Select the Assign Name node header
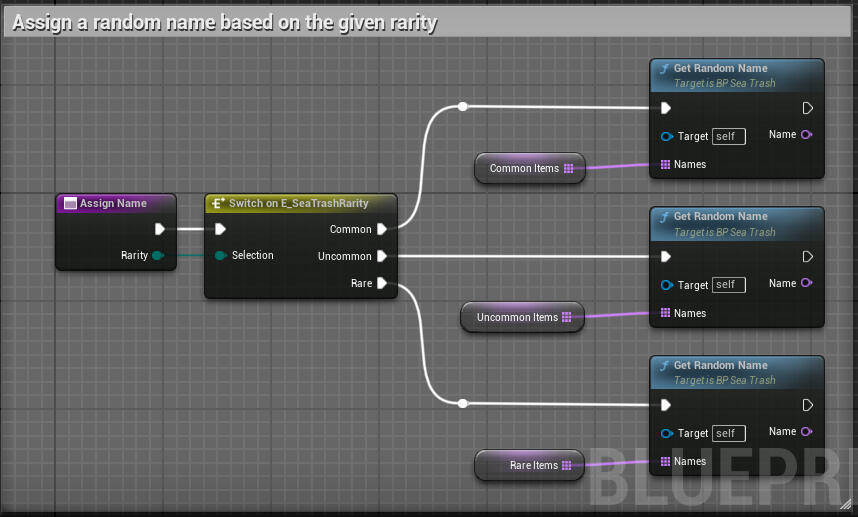The height and width of the screenshot is (517, 858). click(x=113, y=204)
